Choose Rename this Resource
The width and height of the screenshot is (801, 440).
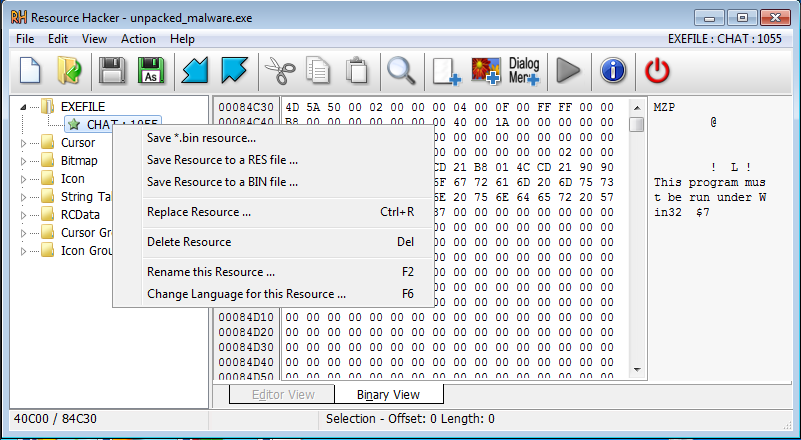[x=273, y=272]
